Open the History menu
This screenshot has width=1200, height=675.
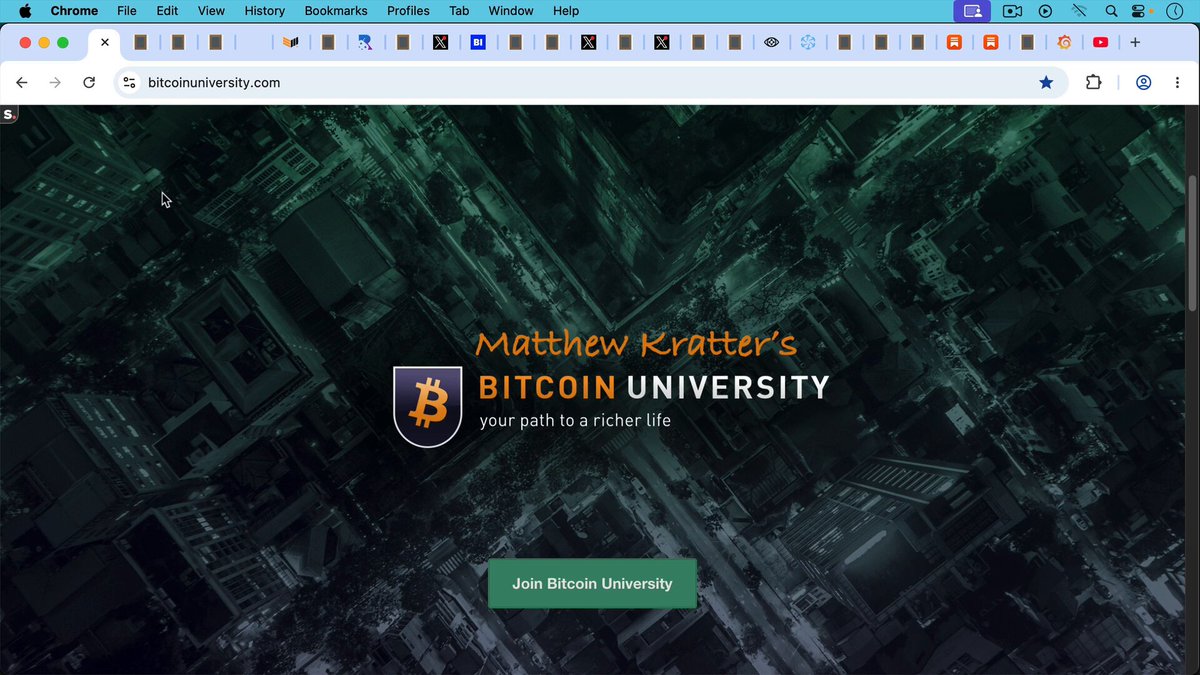pyautogui.click(x=265, y=11)
